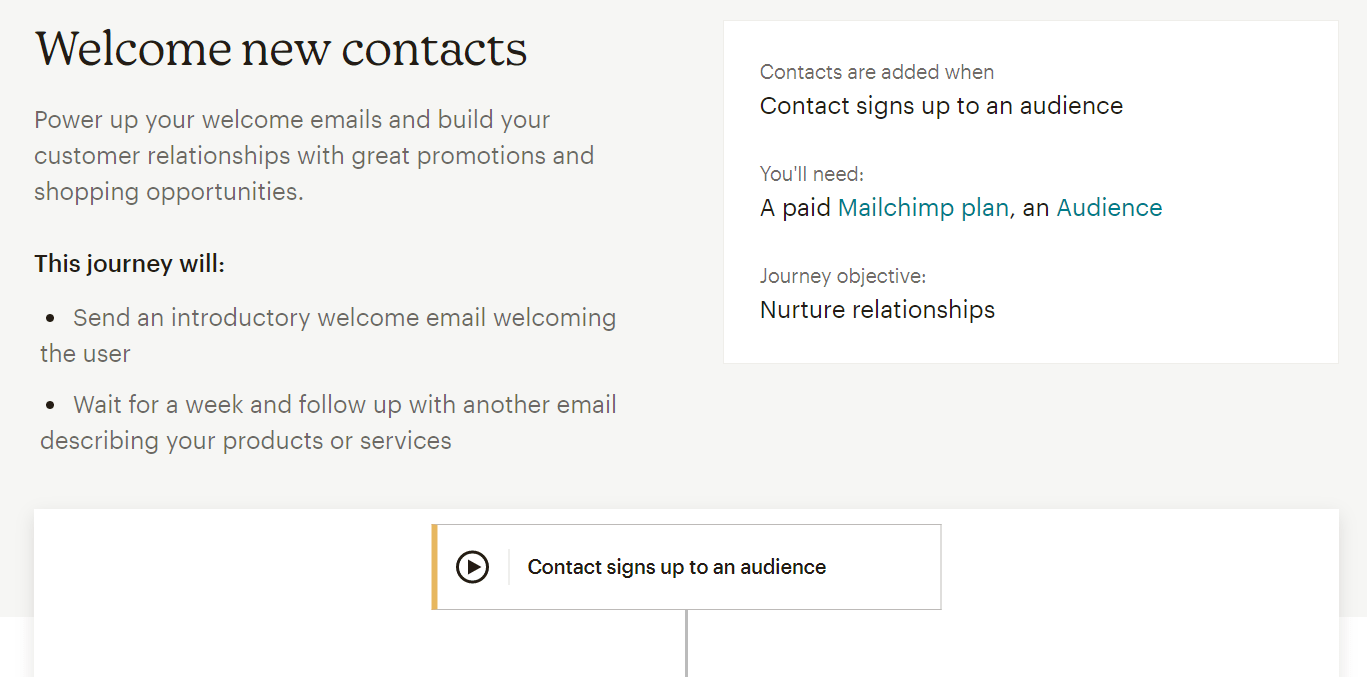Open the Audience link
The width and height of the screenshot is (1367, 677).
pyautogui.click(x=1109, y=208)
